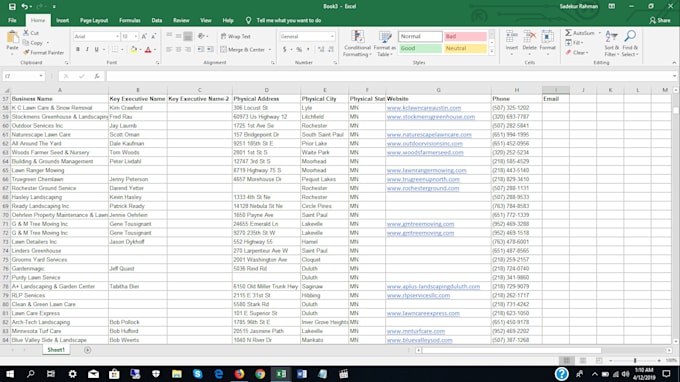The height and width of the screenshot is (382, 680).
Task: Apply the Fill Color bucket
Action: click(x=134, y=49)
